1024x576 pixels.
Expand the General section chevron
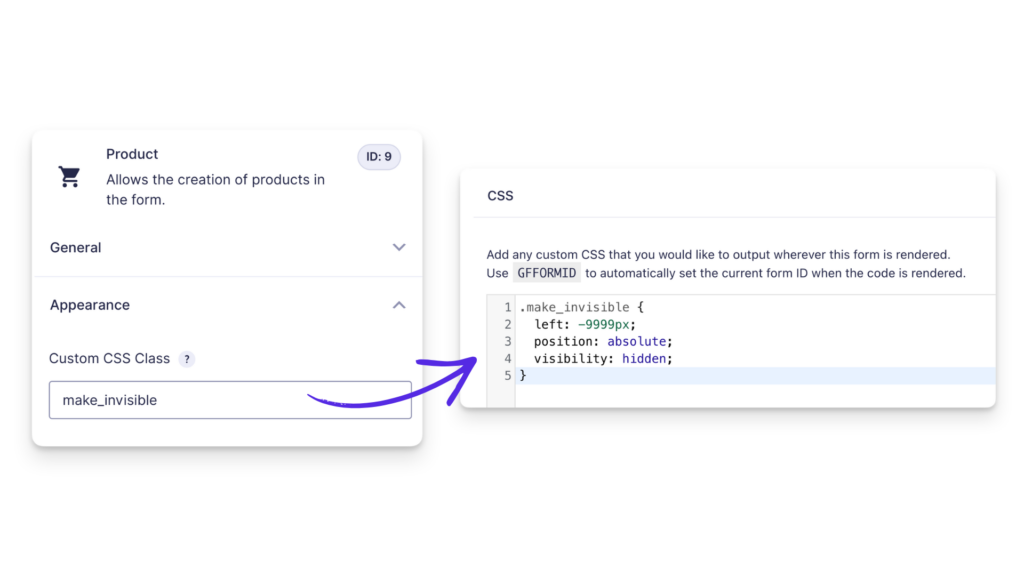point(399,248)
